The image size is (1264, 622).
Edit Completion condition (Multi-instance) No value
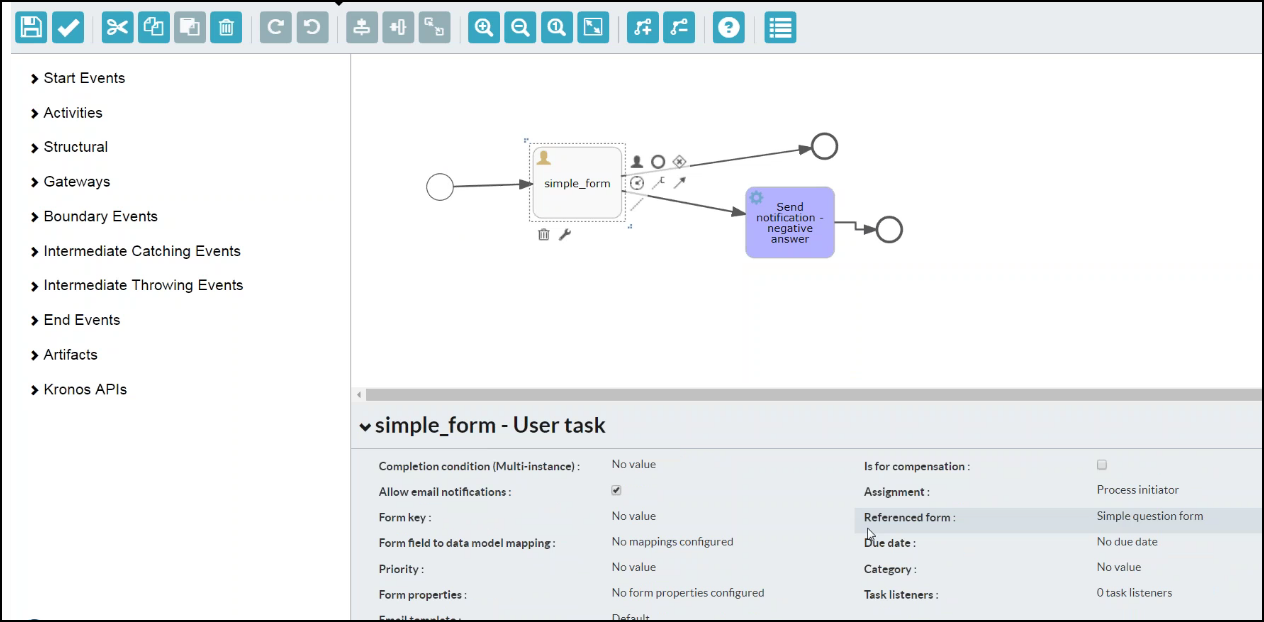(x=634, y=464)
